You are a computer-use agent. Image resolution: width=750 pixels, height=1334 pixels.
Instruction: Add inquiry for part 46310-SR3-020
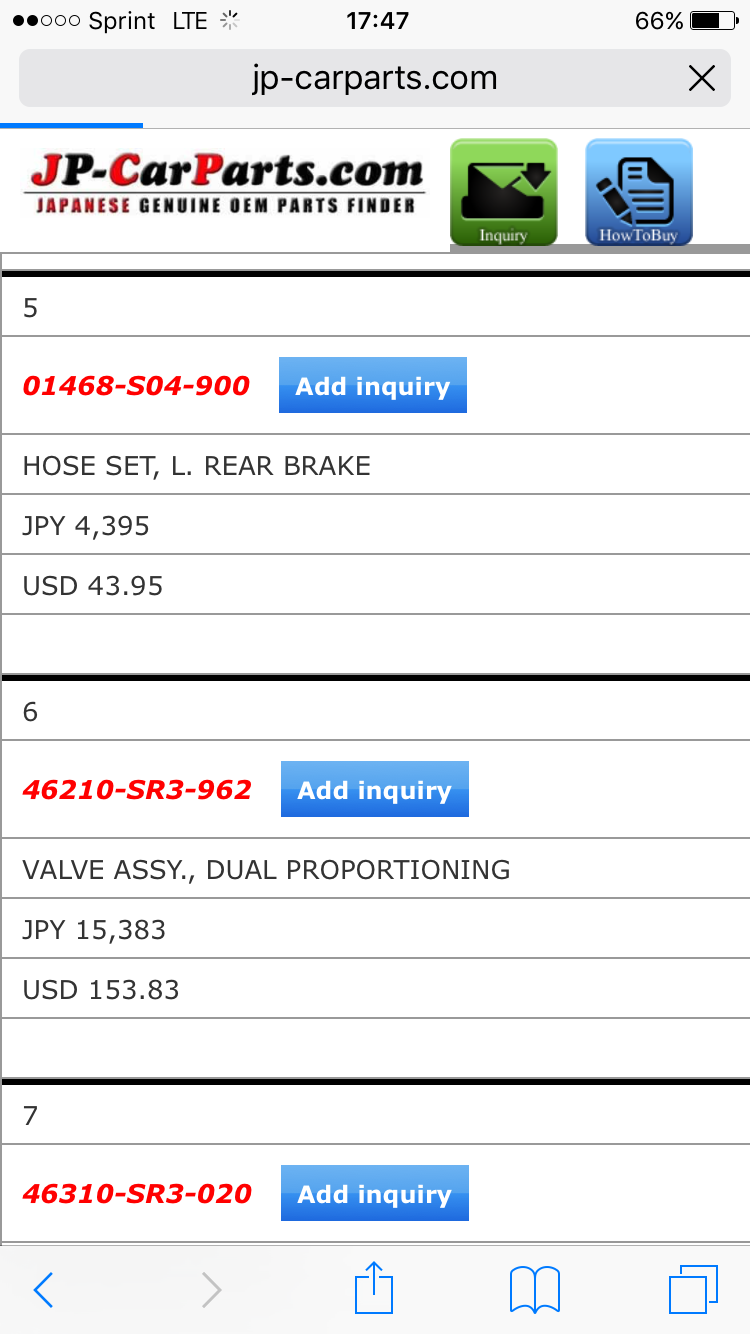374,1194
